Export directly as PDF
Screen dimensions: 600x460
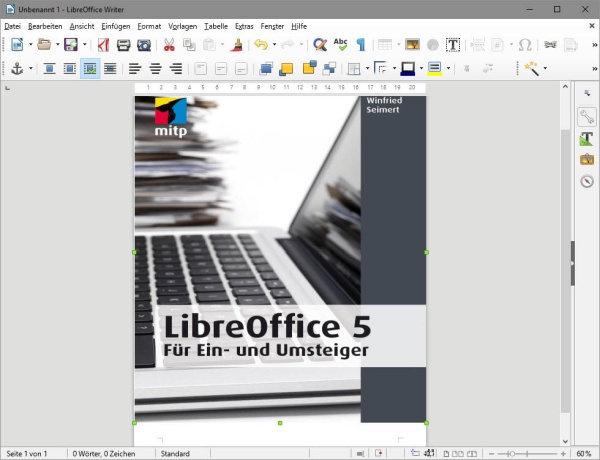(103, 45)
